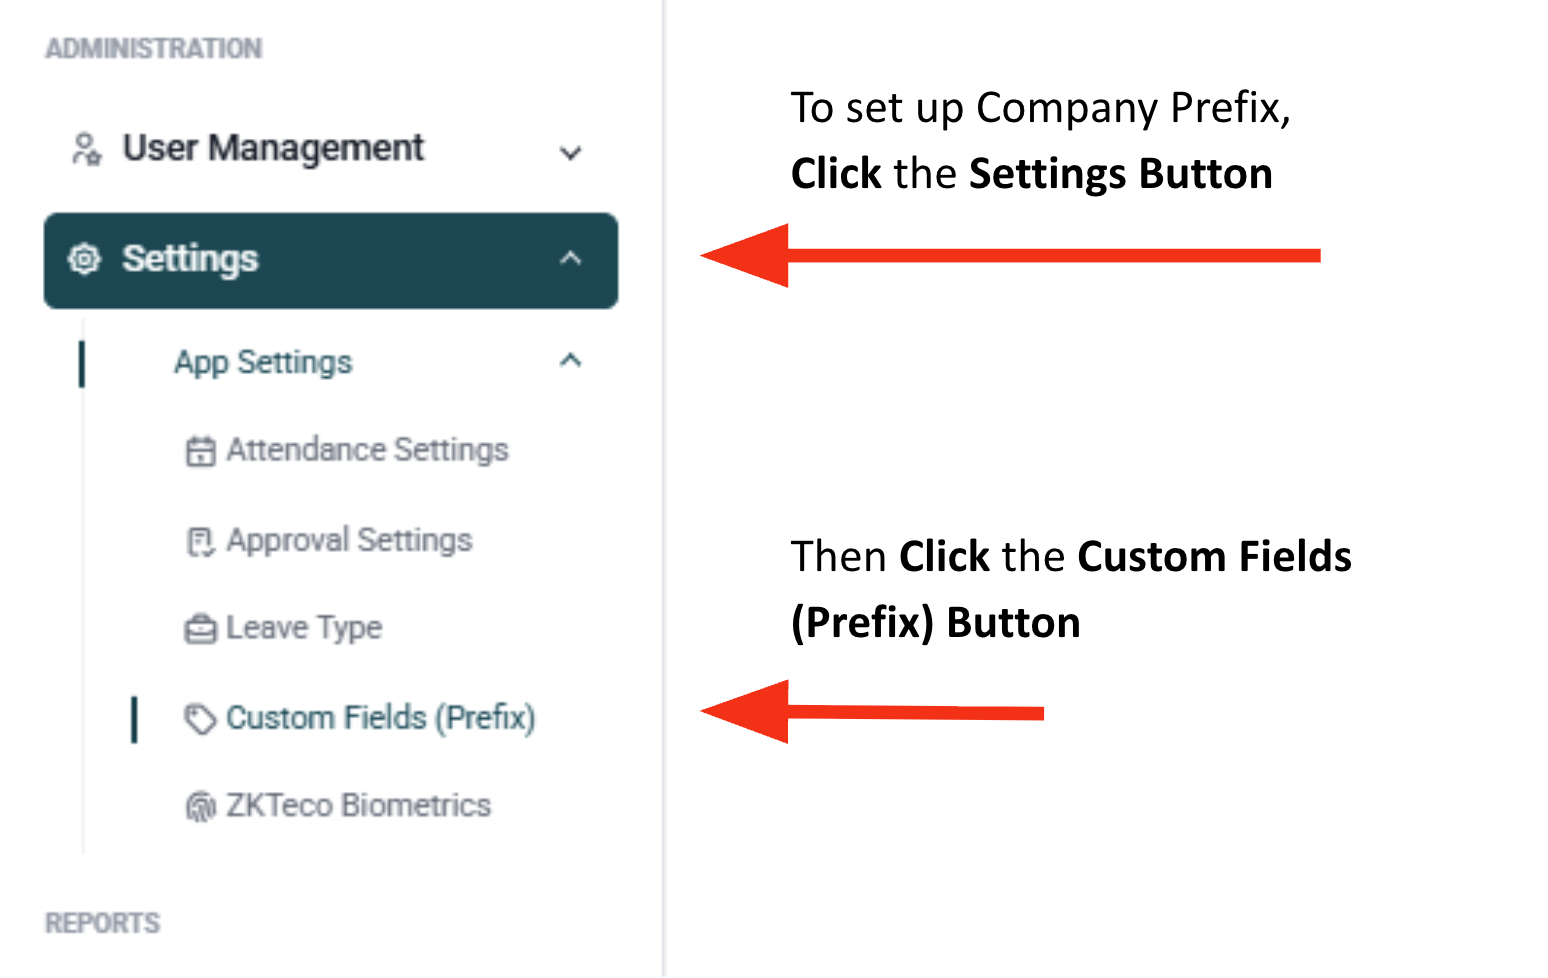Click the User Management person icon

pyautogui.click(x=86, y=149)
